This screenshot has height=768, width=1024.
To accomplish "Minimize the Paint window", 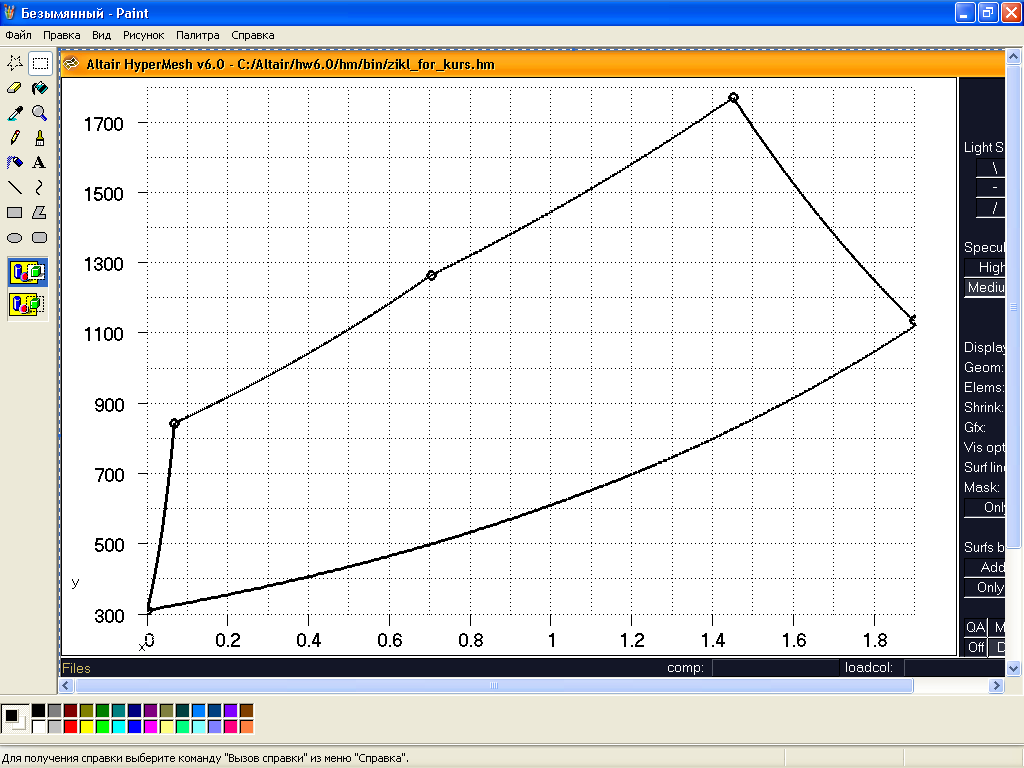I will click(x=965, y=12).
